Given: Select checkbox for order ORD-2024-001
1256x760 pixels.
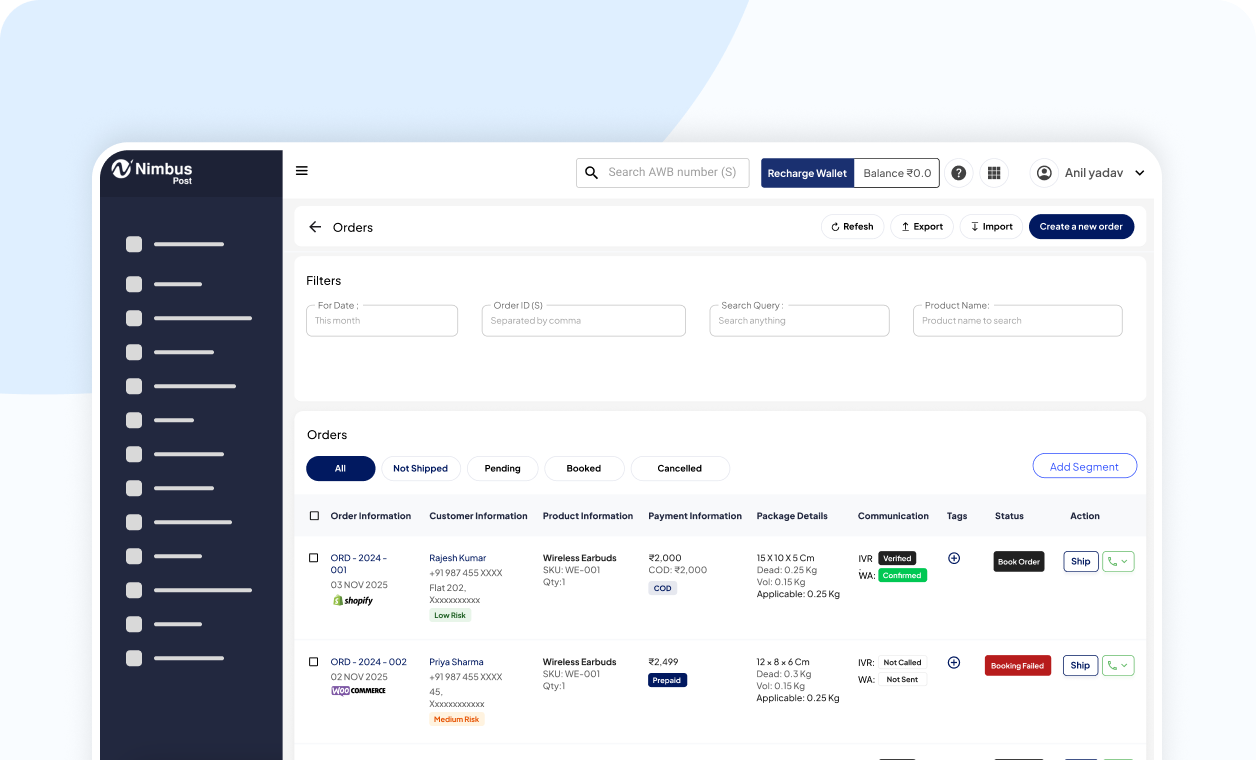Looking at the screenshot, I should (313, 558).
